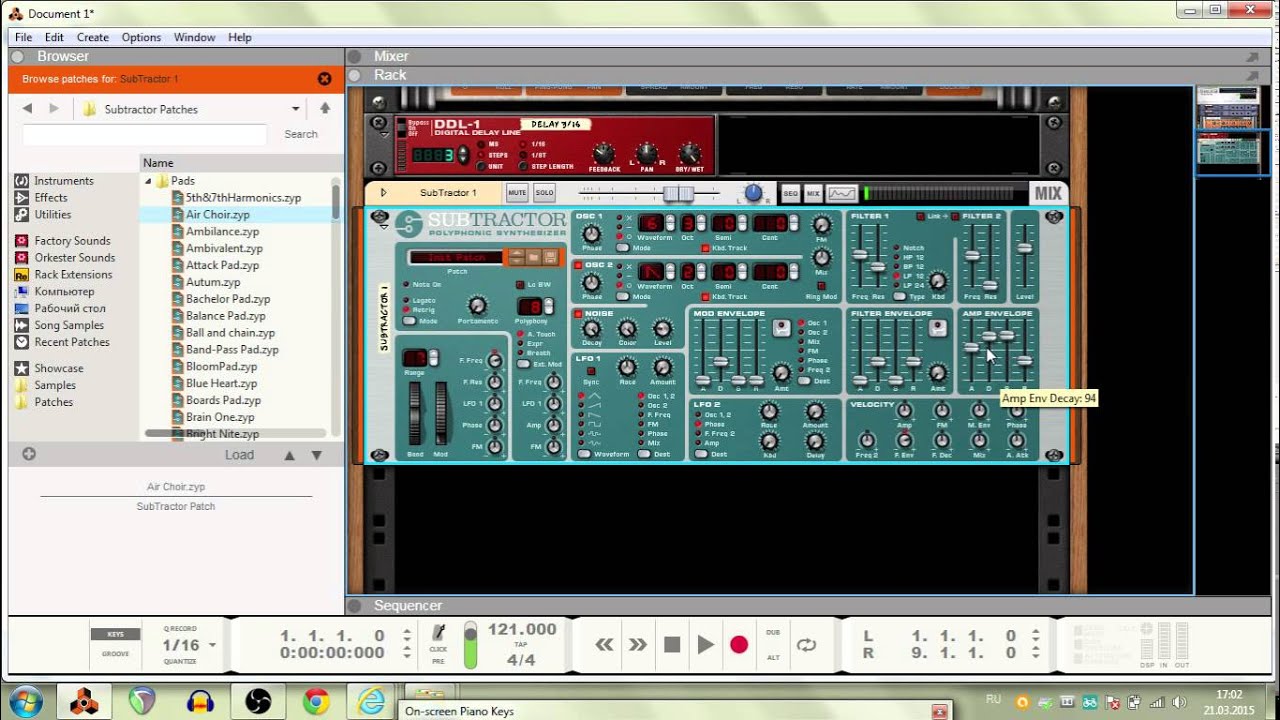Collapse the Pads folder tree

[x=149, y=181]
